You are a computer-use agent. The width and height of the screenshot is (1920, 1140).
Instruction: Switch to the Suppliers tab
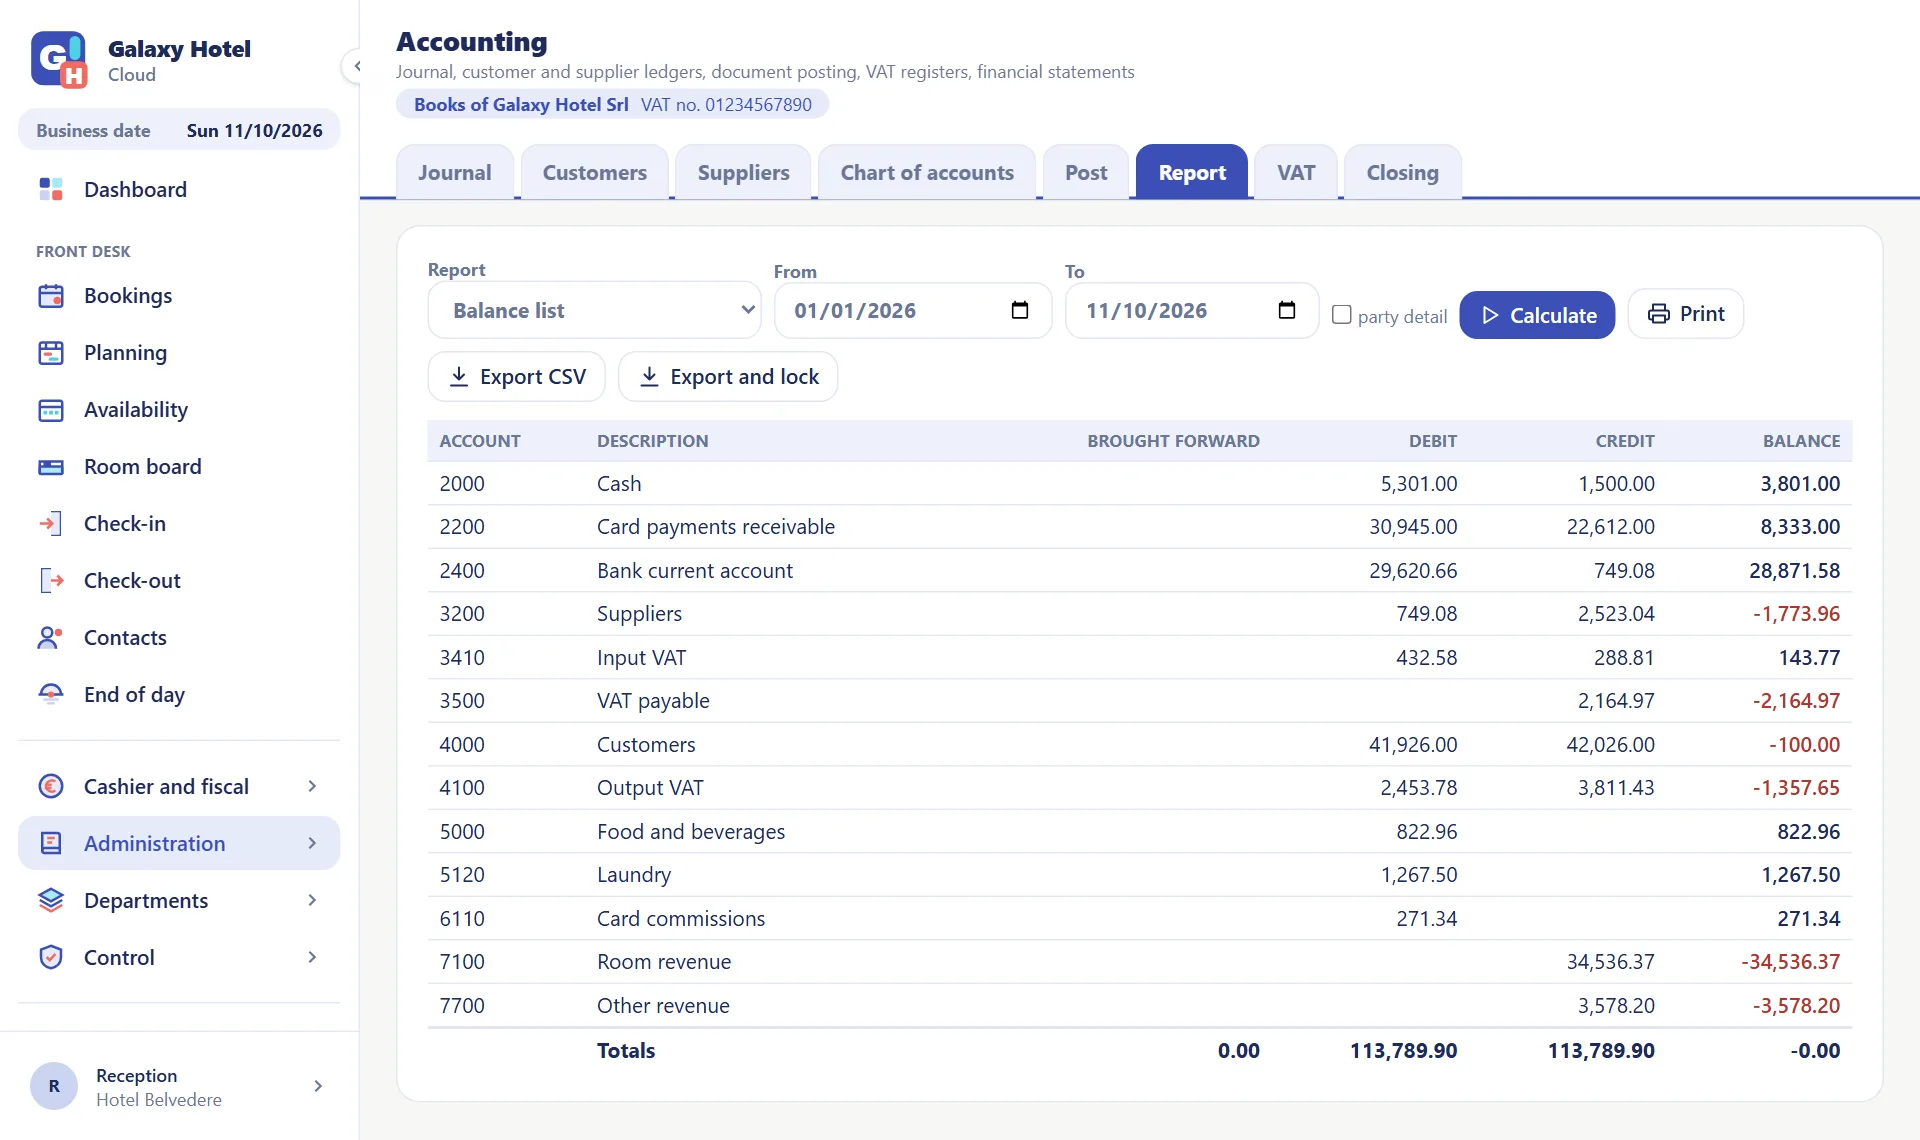coord(744,172)
